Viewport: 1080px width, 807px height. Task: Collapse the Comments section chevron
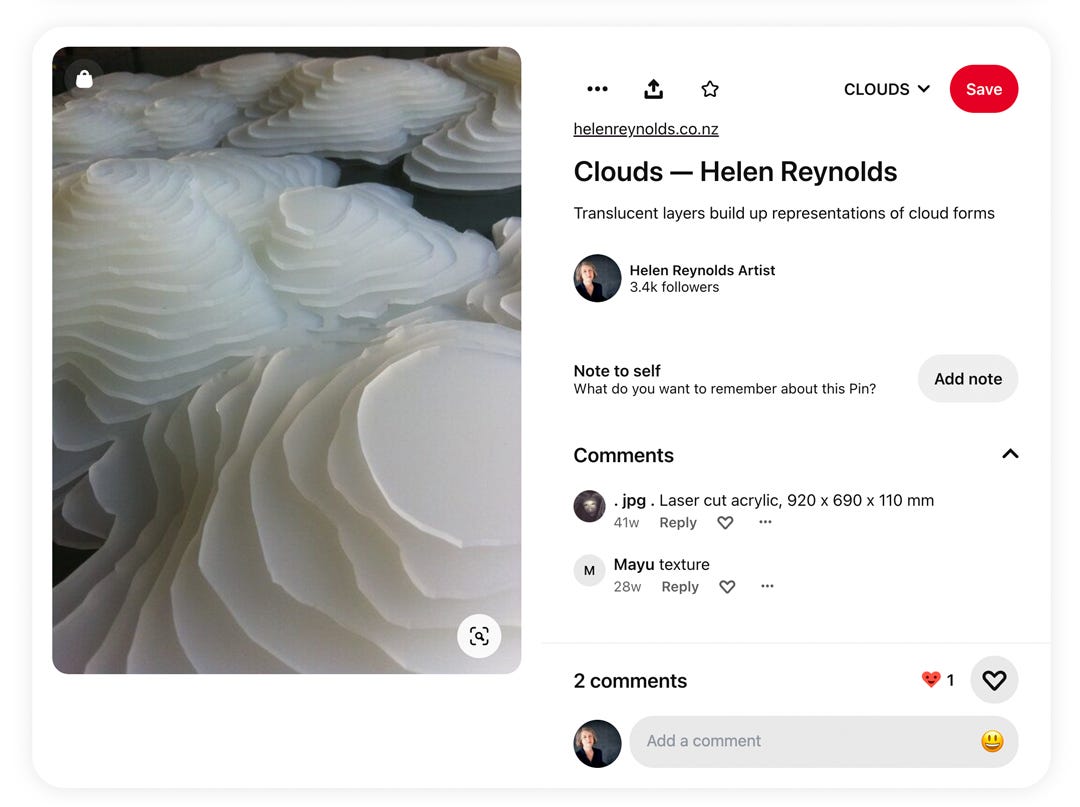1010,454
